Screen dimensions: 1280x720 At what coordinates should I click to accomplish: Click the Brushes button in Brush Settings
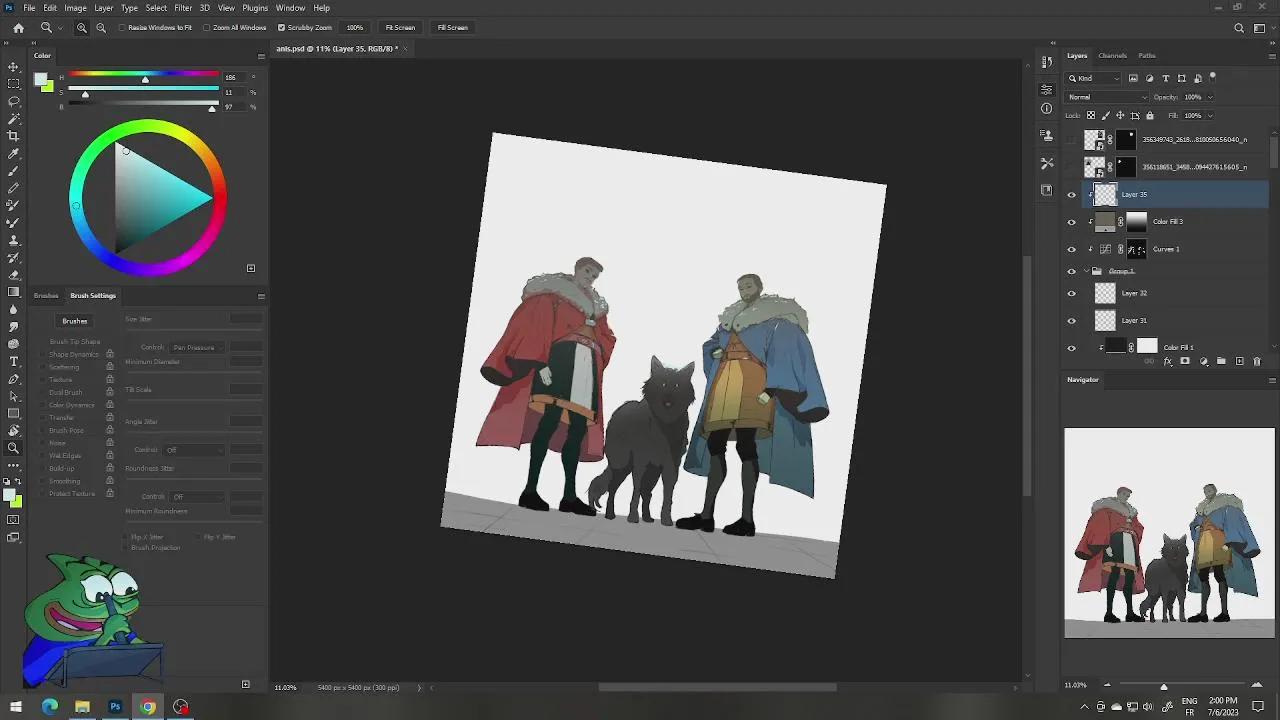(x=75, y=321)
